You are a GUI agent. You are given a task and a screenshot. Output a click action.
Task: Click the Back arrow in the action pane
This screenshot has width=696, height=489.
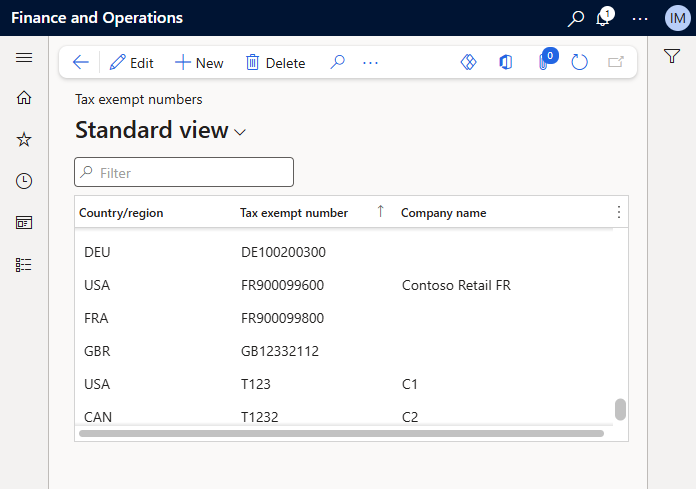point(81,62)
